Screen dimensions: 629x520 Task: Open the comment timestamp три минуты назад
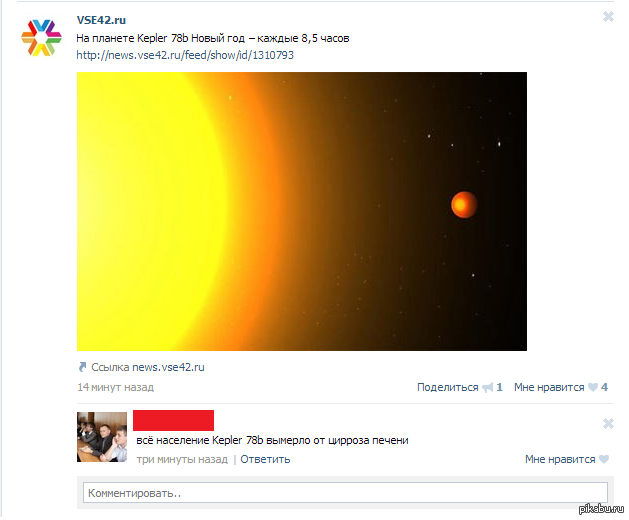(182, 459)
